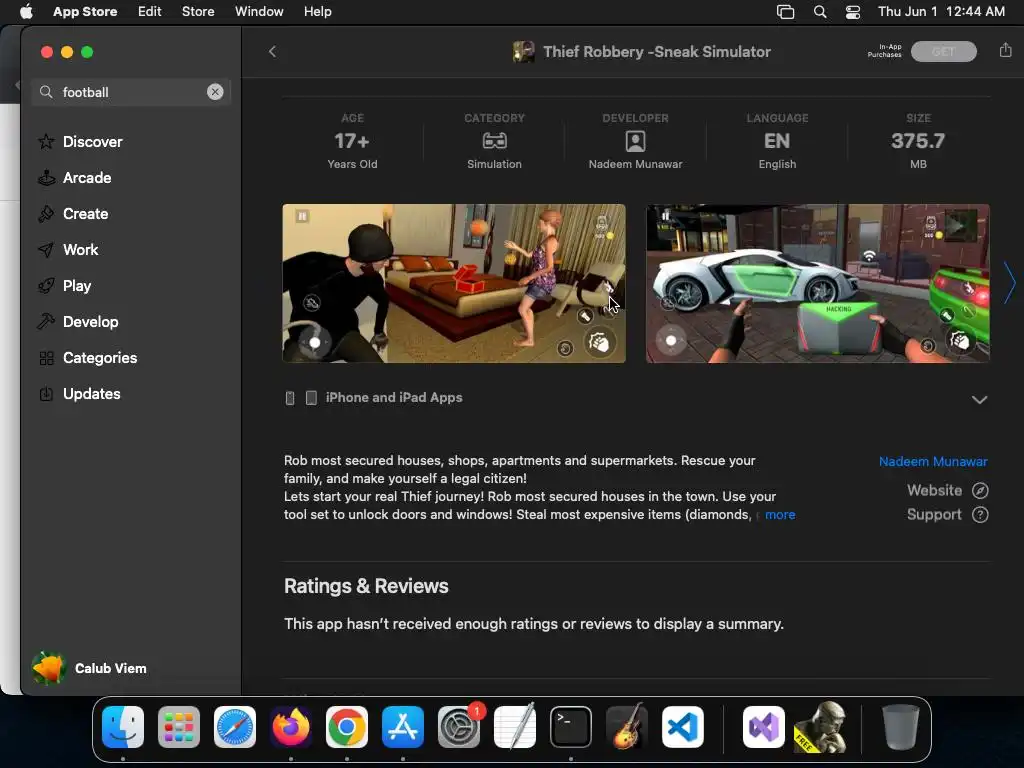1024x768 pixels.
Task: Open Control Center in menu bar
Action: pos(852,12)
